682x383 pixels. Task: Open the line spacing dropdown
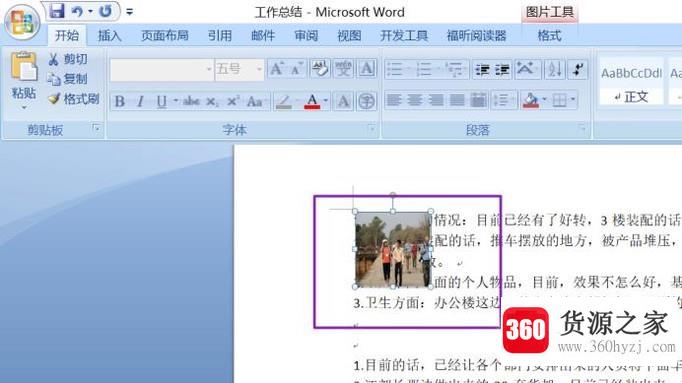tap(504, 101)
